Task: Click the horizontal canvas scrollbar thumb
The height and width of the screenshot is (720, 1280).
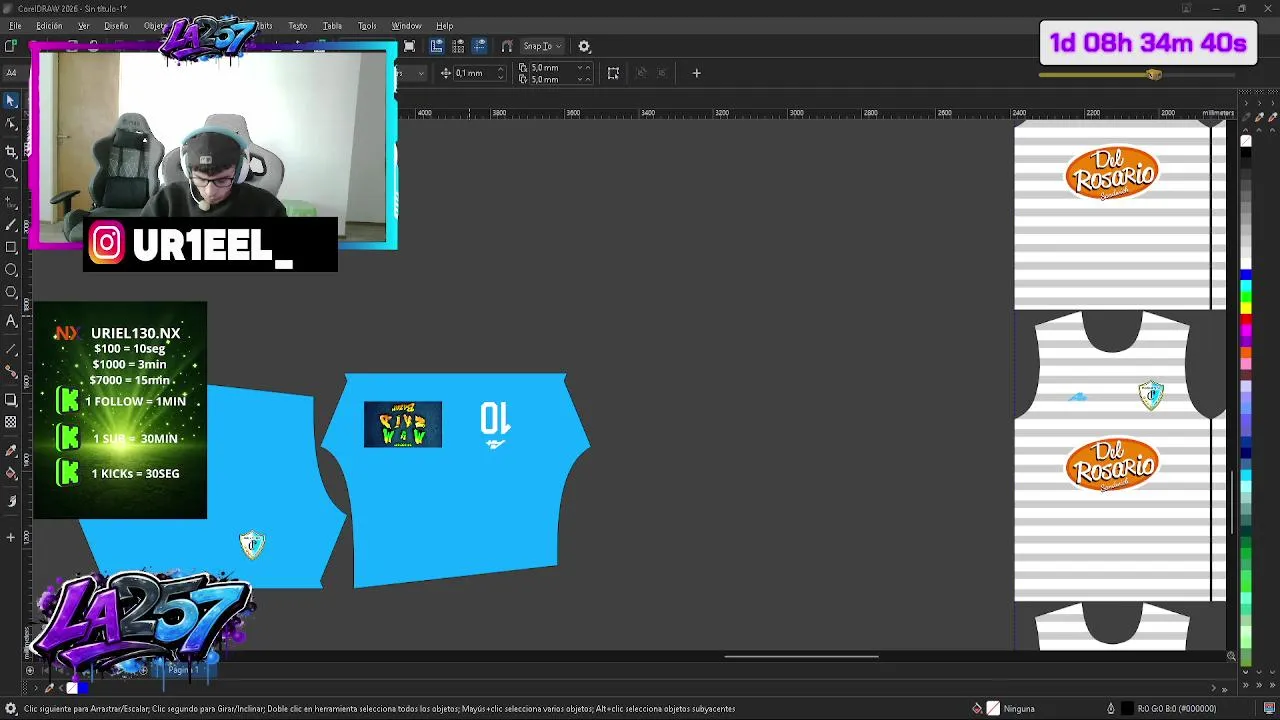Action: coord(801,657)
